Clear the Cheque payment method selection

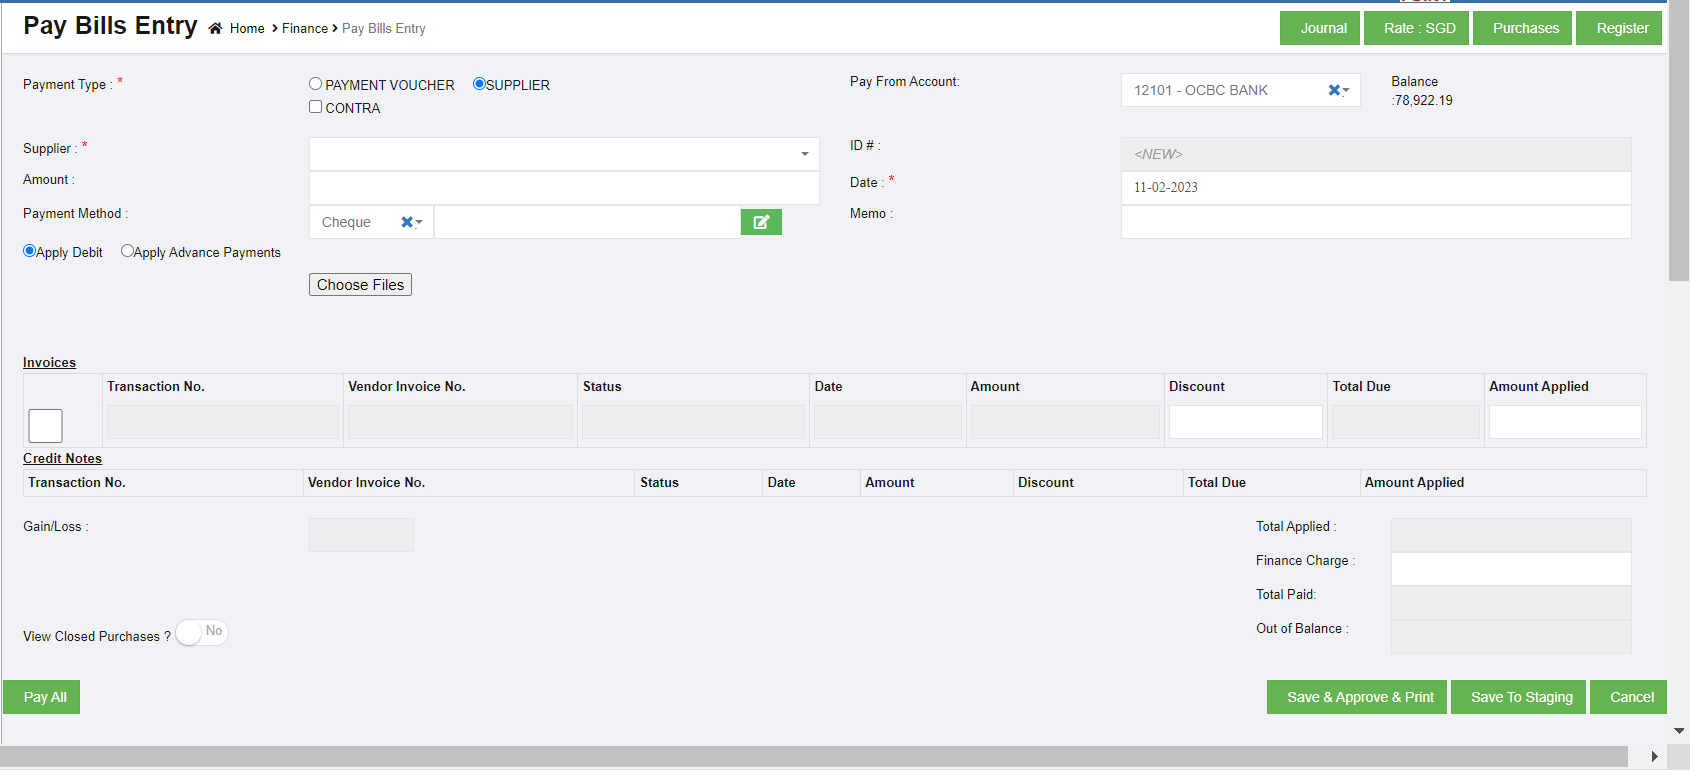pos(407,222)
